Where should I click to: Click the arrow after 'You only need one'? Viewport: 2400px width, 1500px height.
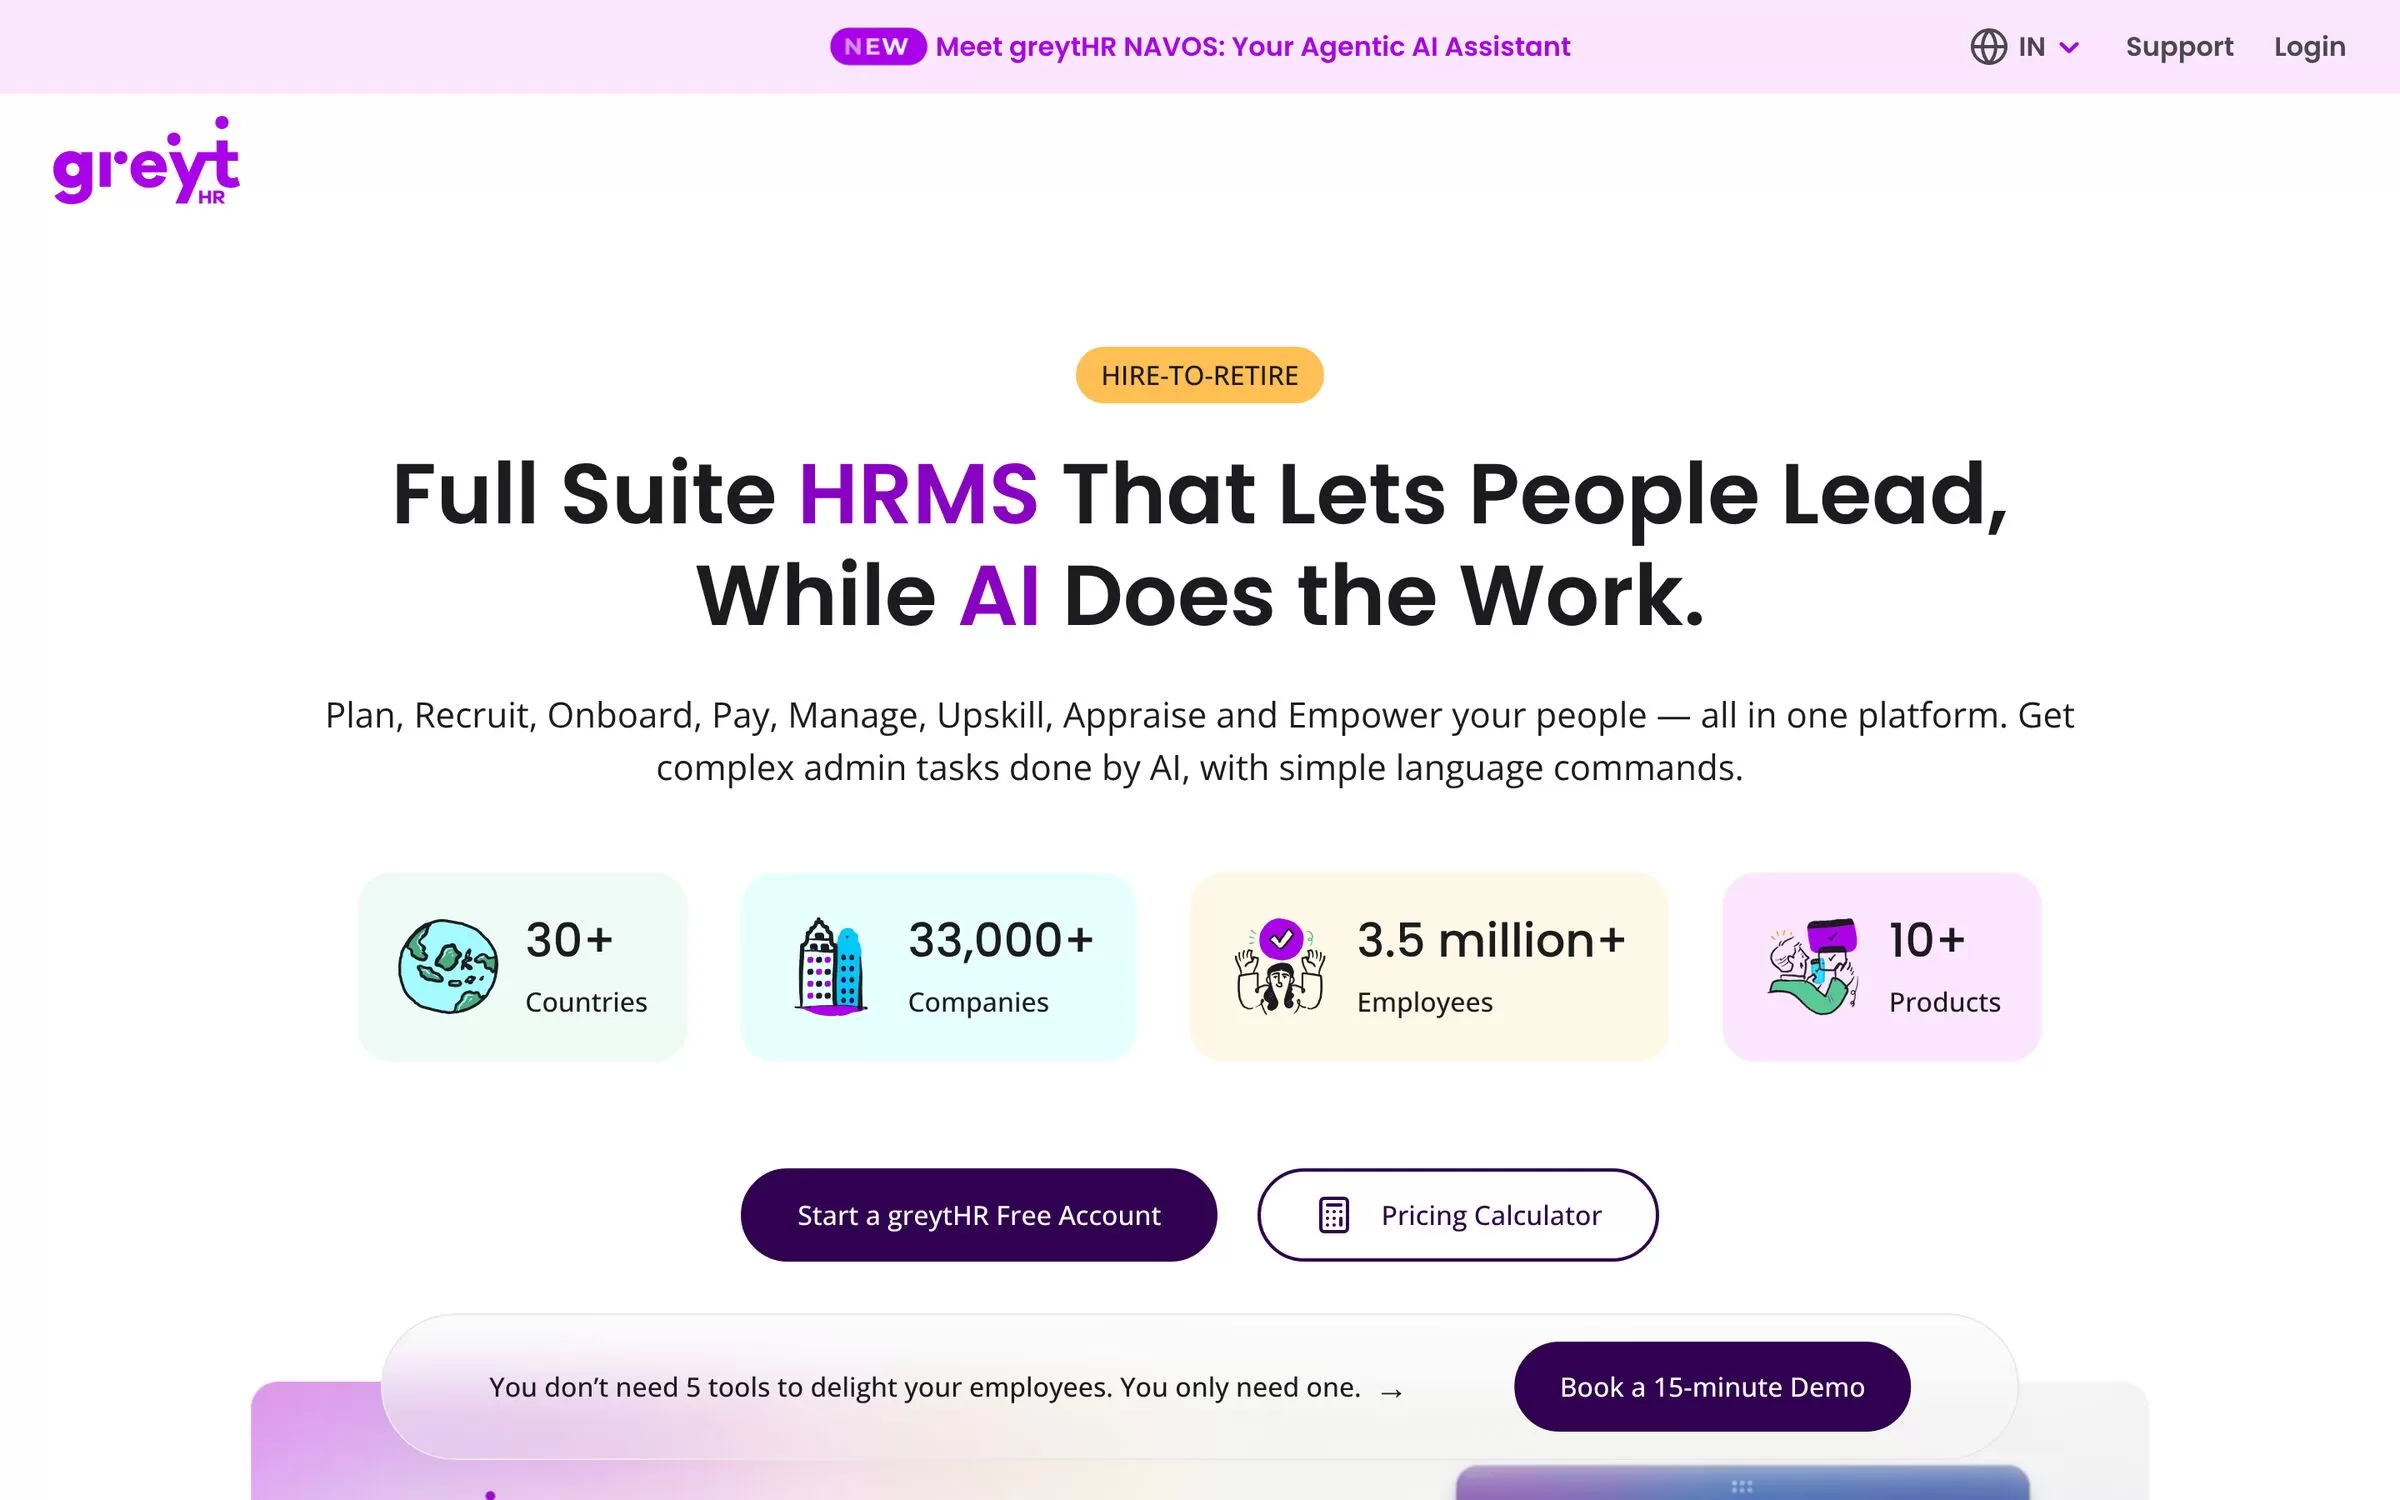click(1391, 1391)
